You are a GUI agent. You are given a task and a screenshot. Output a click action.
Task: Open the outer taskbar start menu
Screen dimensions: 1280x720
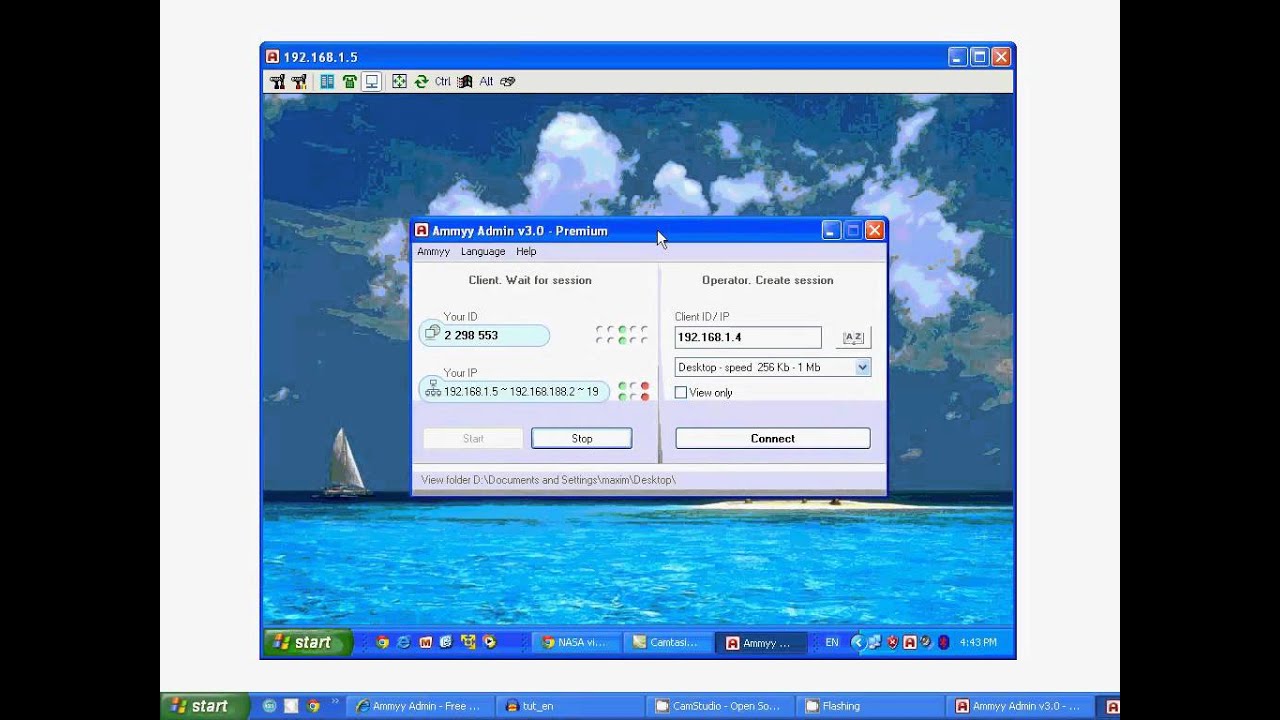pyautogui.click(x=206, y=706)
